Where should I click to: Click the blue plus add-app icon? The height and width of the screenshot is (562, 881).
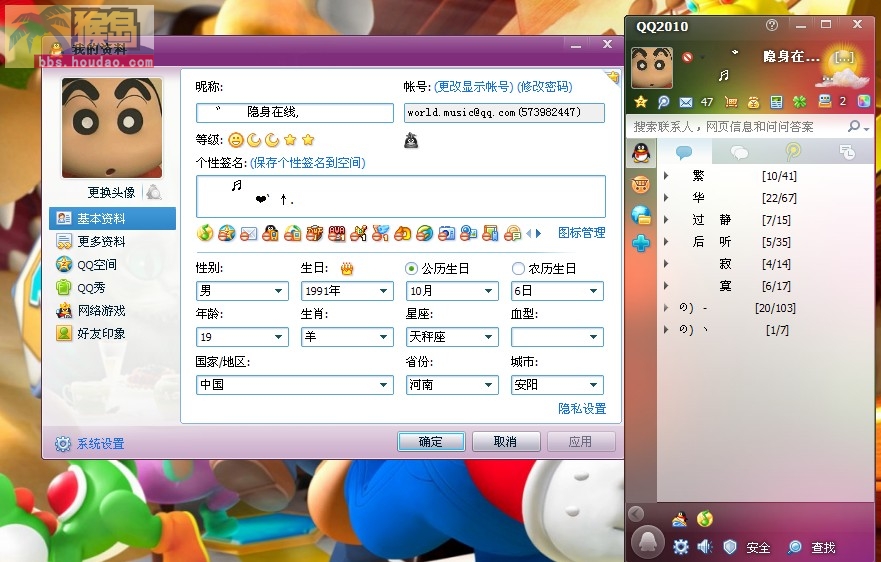tap(641, 243)
